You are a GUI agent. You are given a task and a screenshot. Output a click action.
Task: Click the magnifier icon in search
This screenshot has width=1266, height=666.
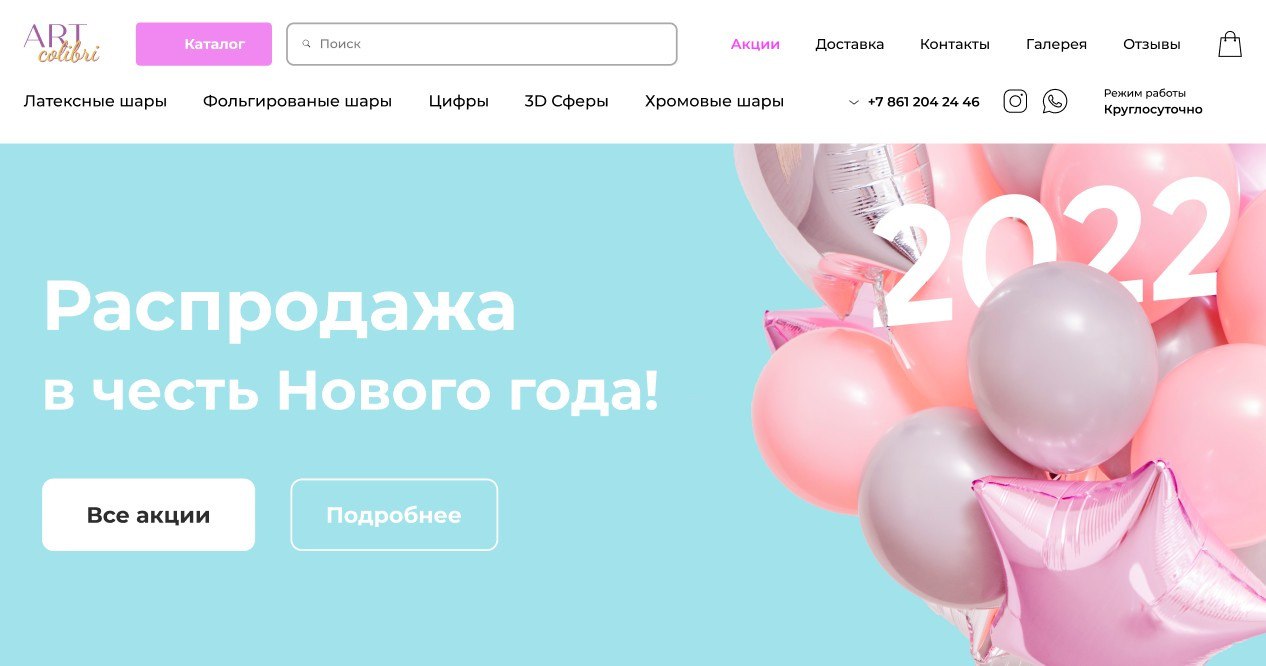307,44
